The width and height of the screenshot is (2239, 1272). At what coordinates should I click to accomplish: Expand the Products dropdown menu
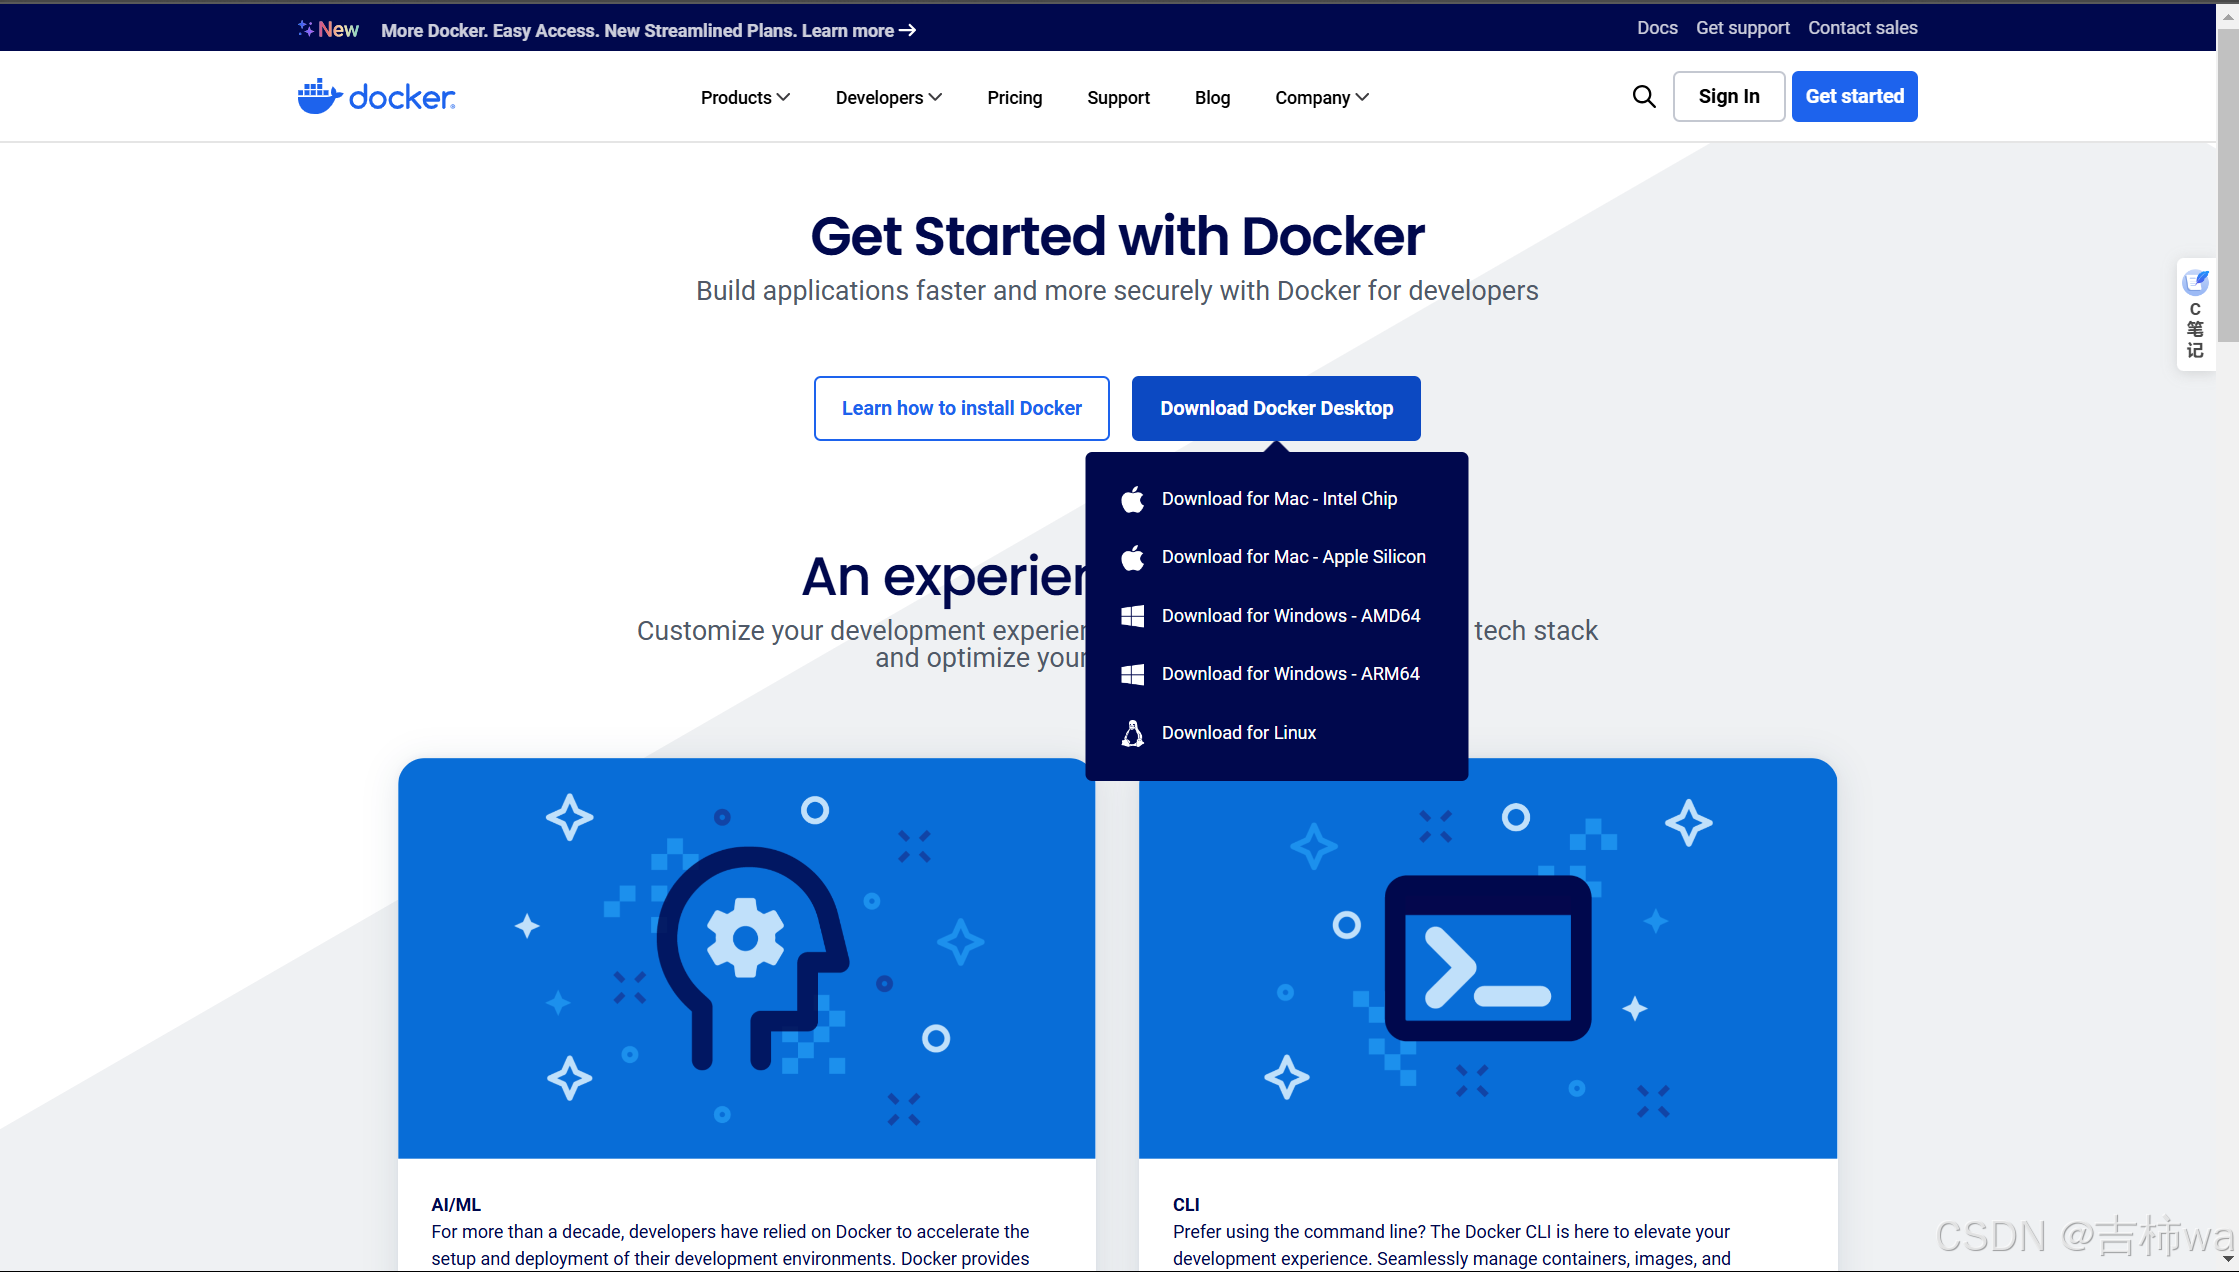tap(745, 97)
